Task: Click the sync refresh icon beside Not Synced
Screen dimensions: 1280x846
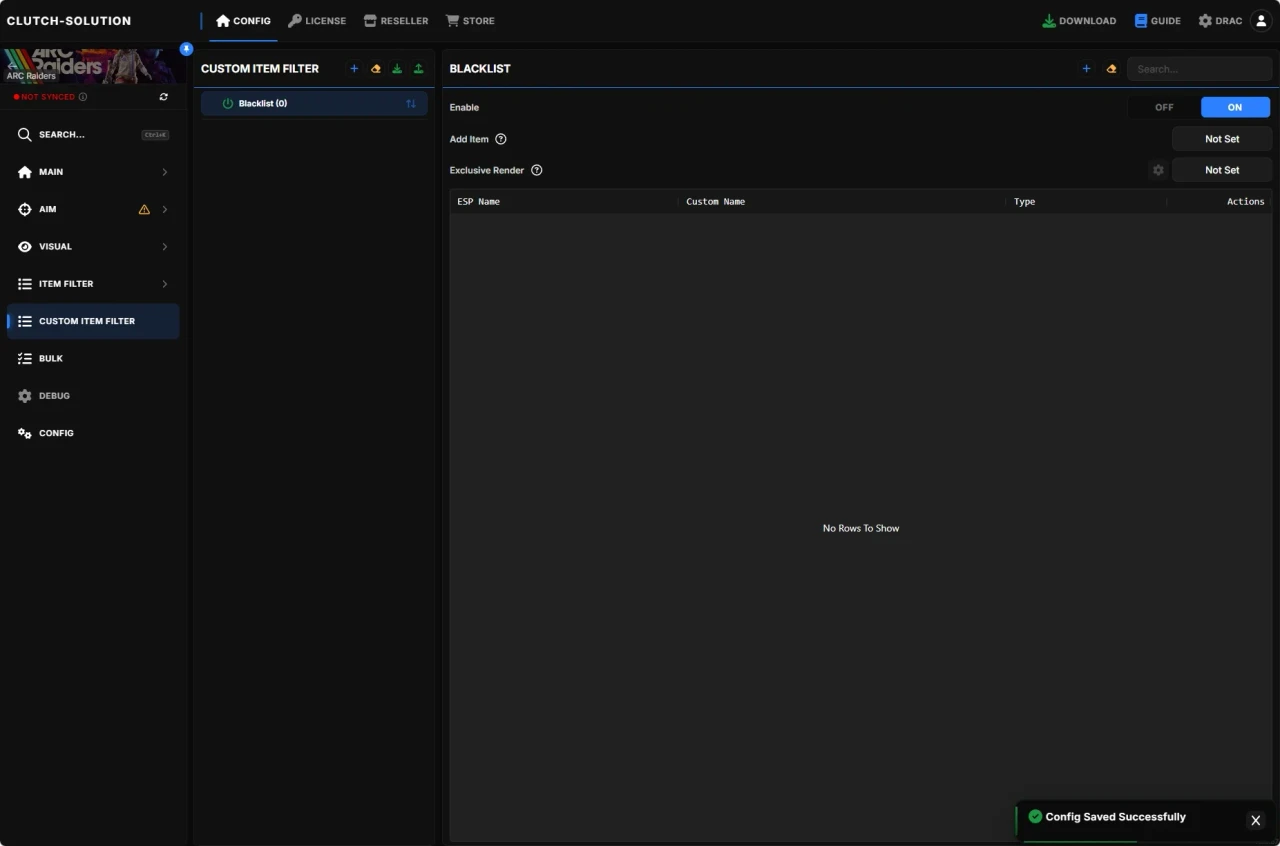Action: [x=164, y=97]
